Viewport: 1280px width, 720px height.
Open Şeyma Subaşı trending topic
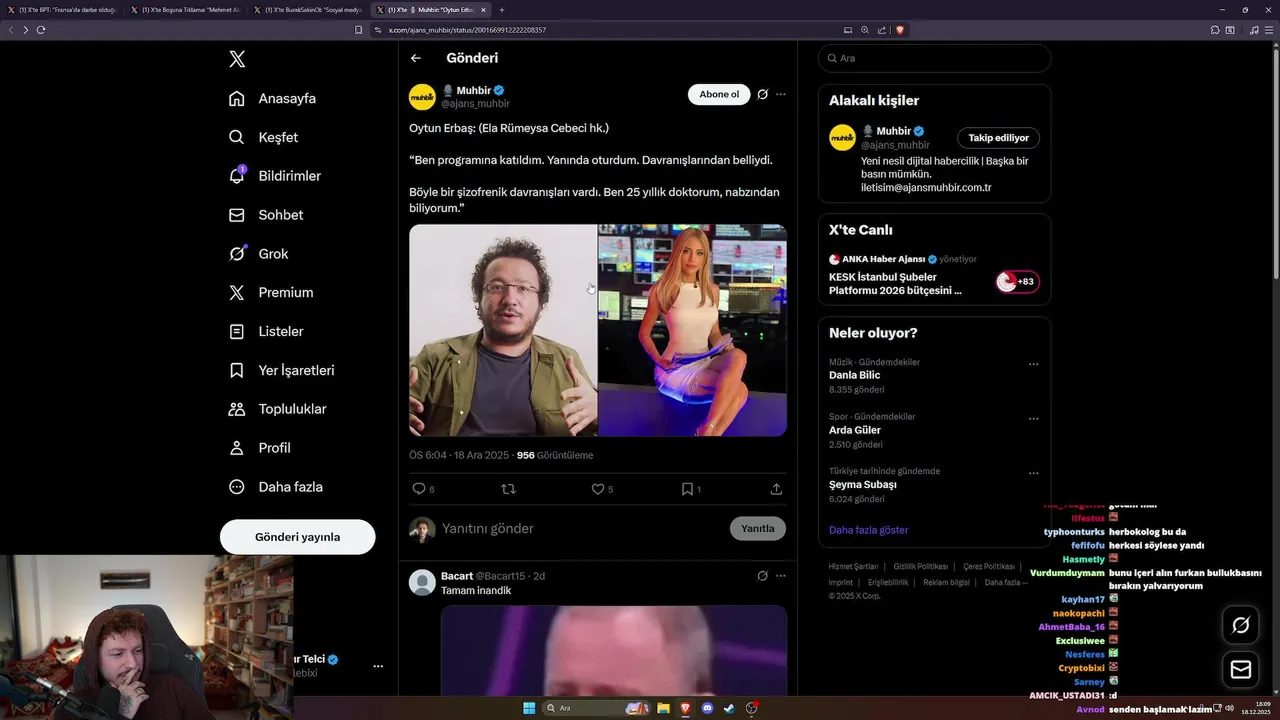tap(862, 484)
